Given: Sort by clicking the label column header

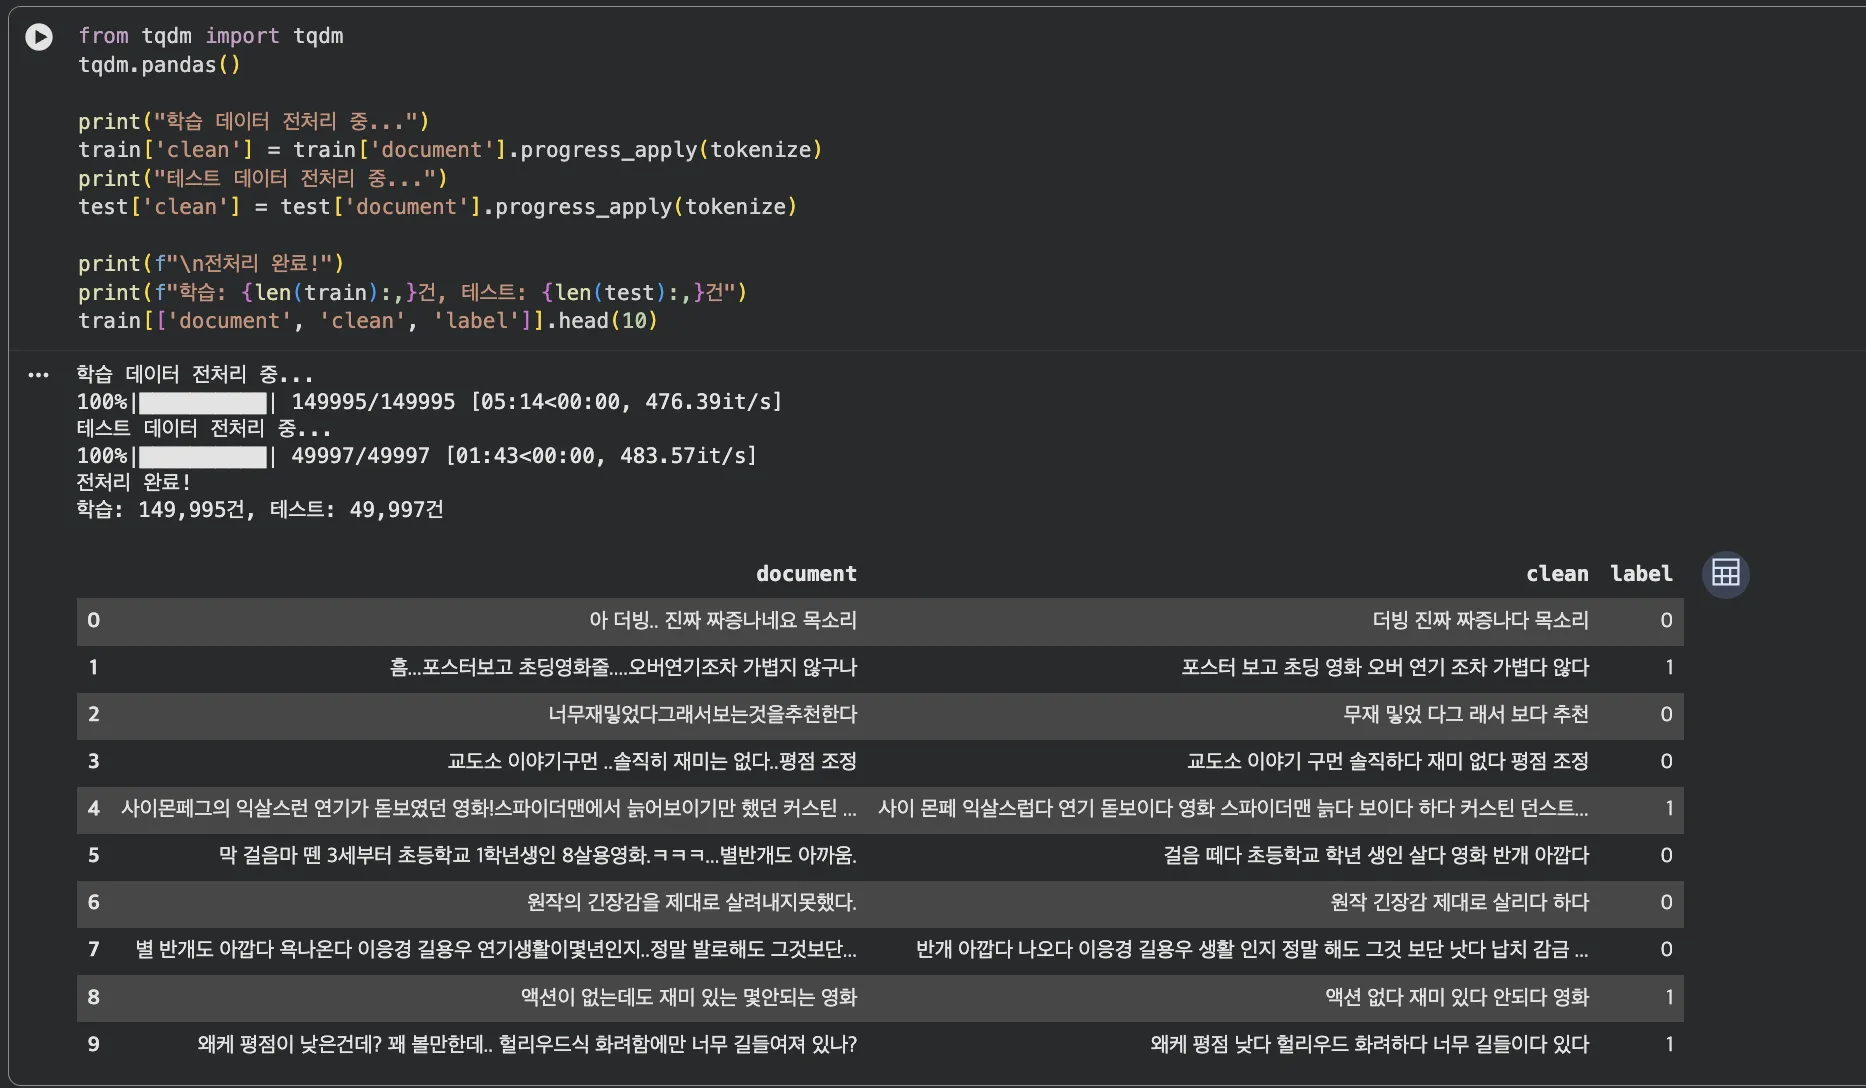Looking at the screenshot, I should pyautogui.click(x=1641, y=573).
